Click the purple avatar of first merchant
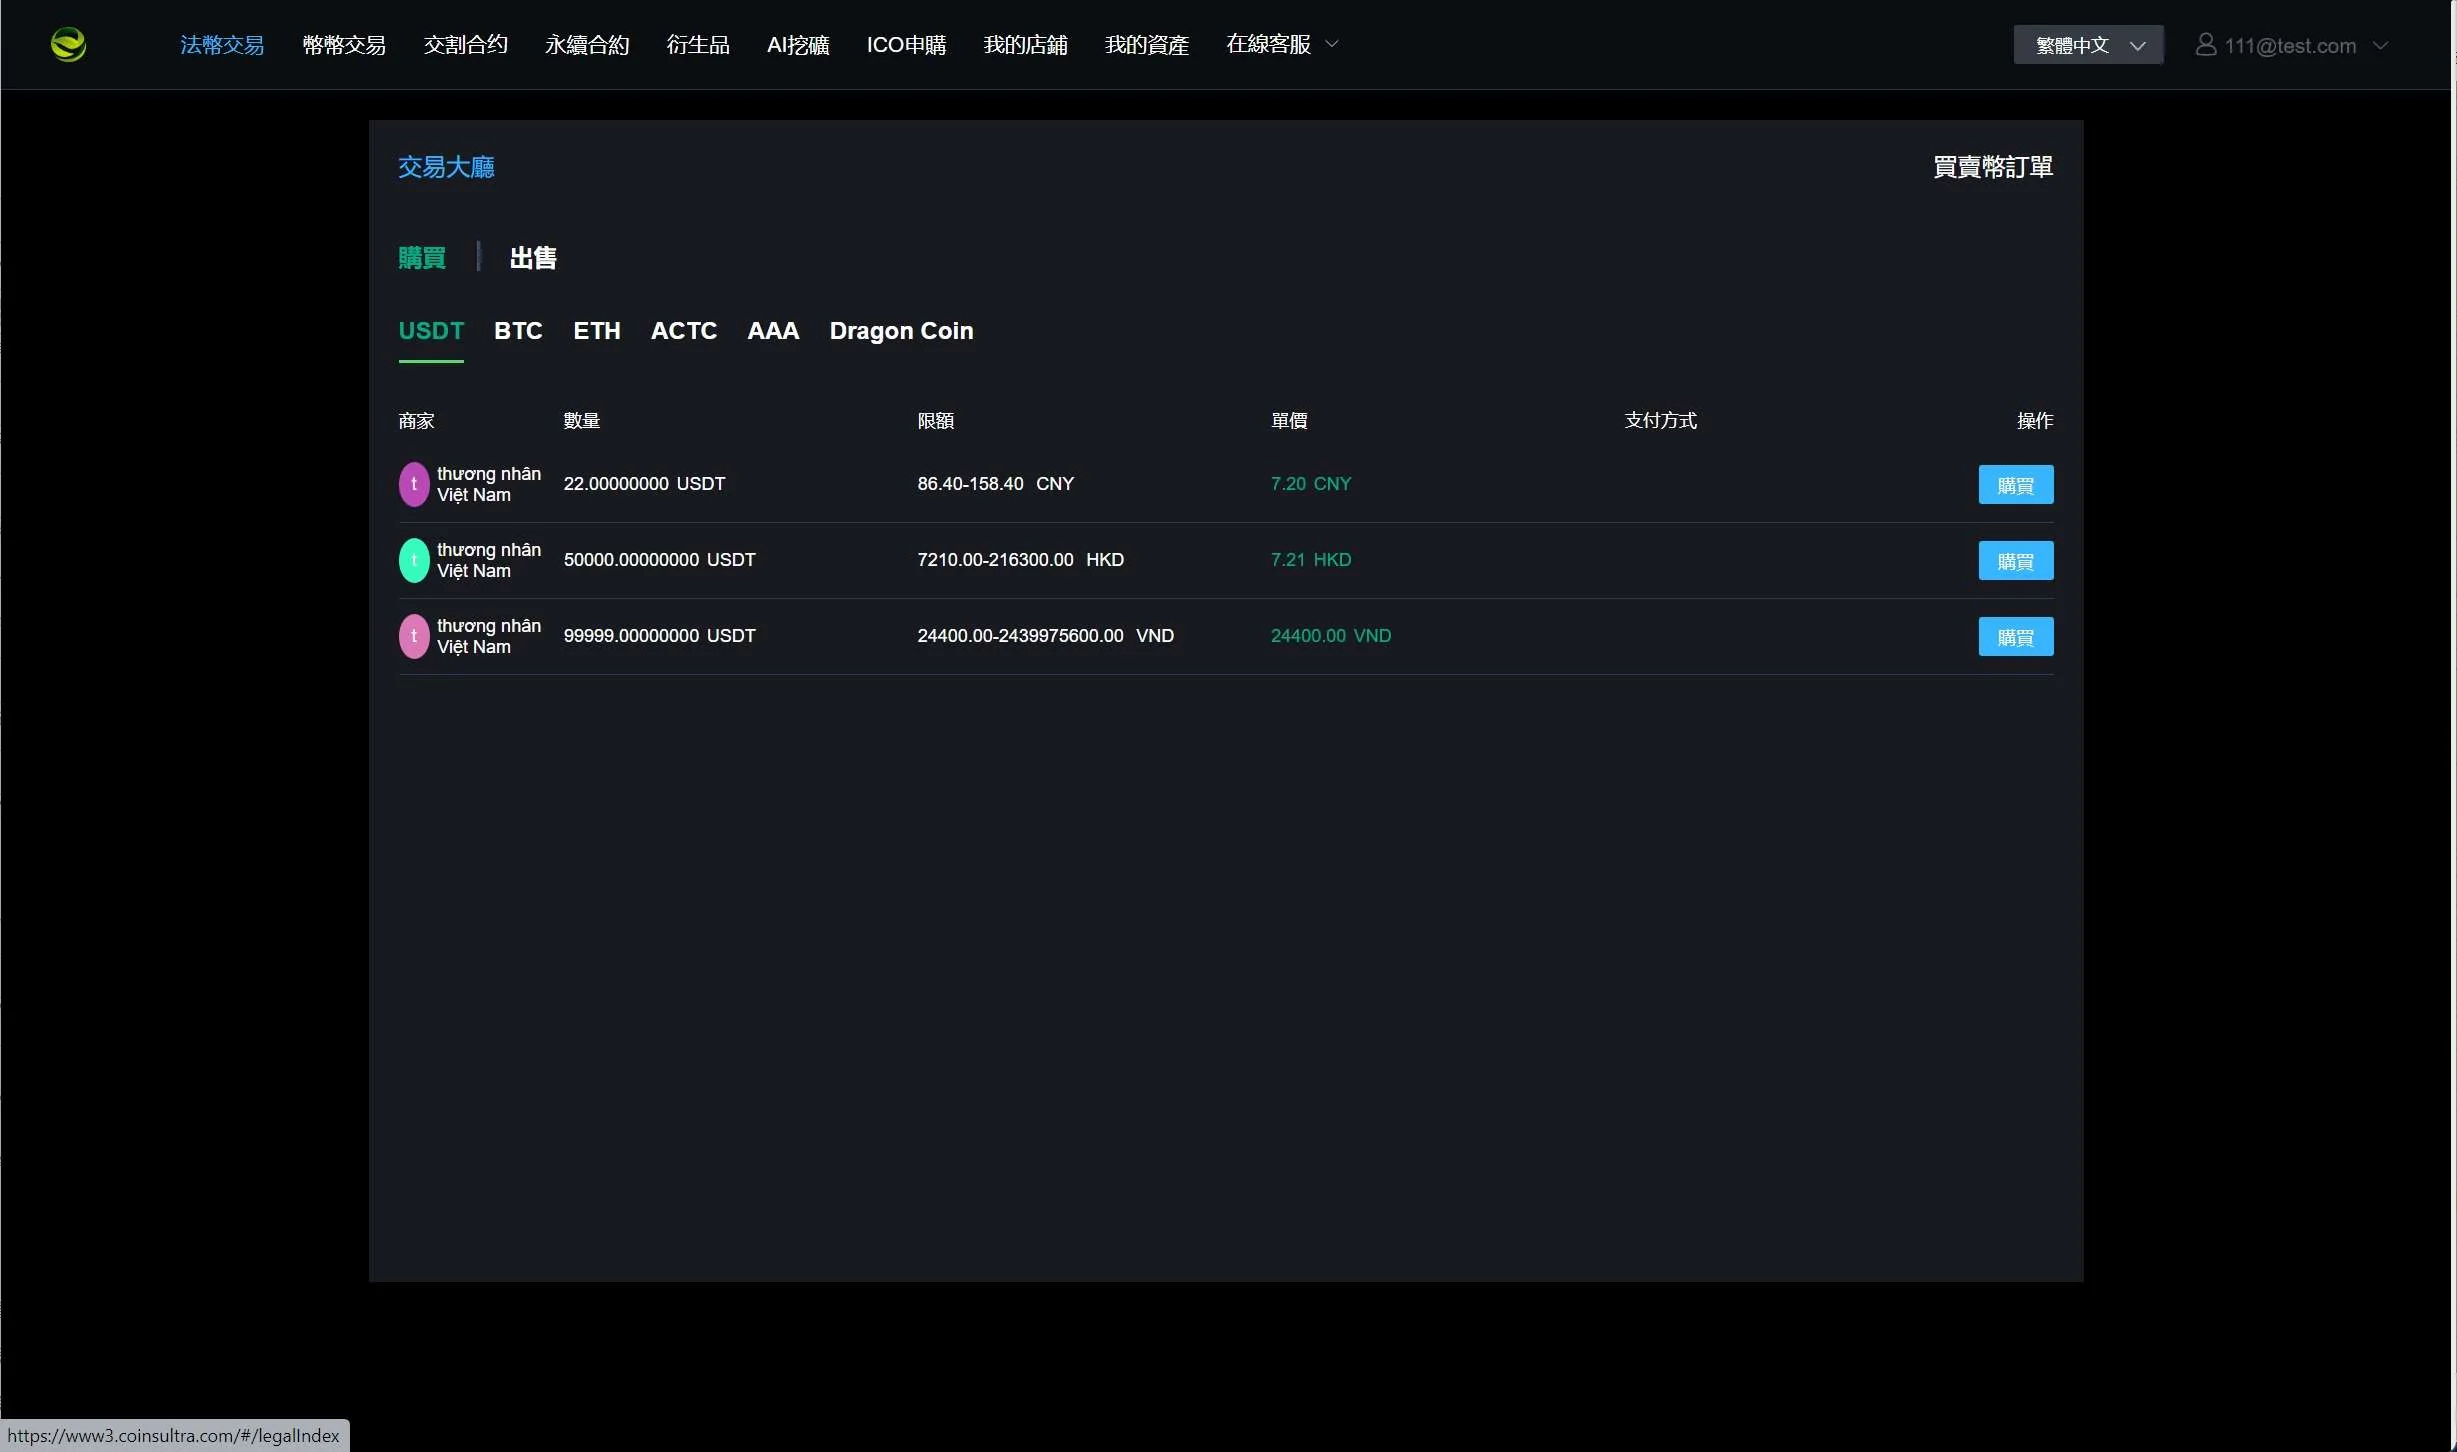The image size is (2457, 1452). pyautogui.click(x=414, y=484)
